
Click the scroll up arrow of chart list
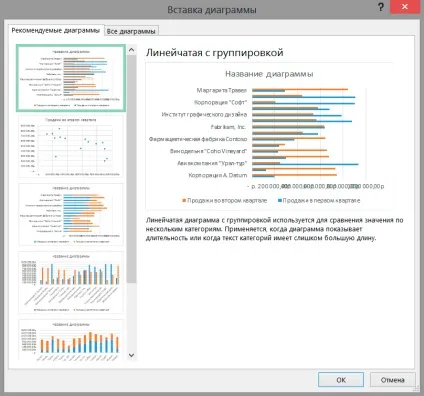pyautogui.click(x=132, y=50)
